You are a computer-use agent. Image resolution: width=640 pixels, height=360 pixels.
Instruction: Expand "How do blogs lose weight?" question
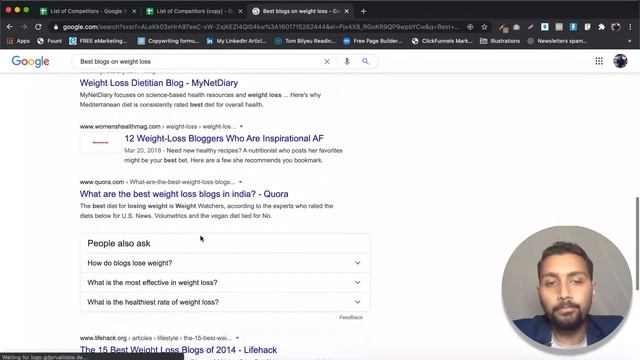point(225,263)
